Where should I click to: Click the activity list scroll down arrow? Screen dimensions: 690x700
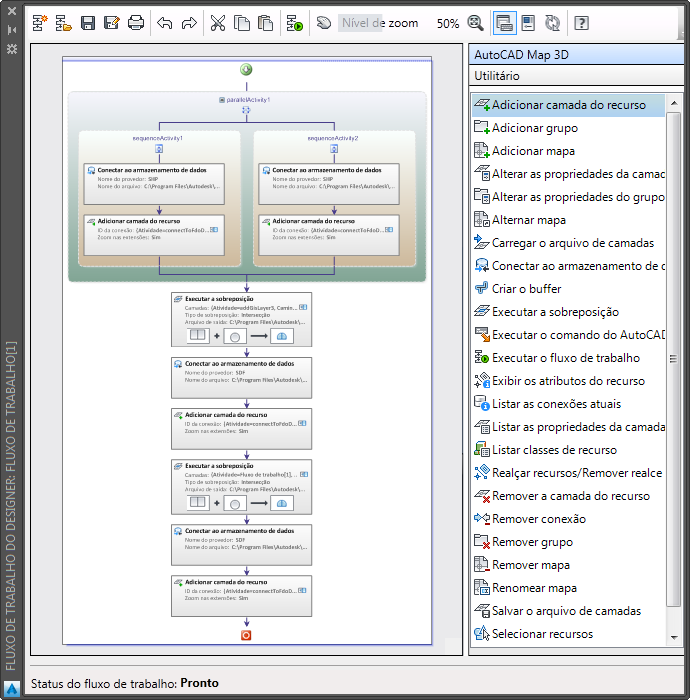[674, 638]
